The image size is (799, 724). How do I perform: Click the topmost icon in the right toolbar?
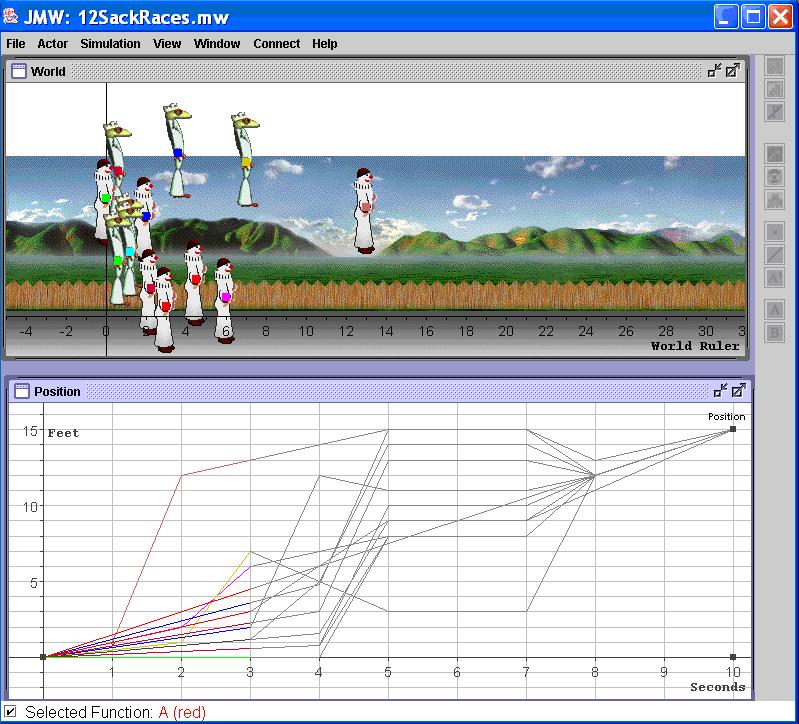pyautogui.click(x=775, y=67)
